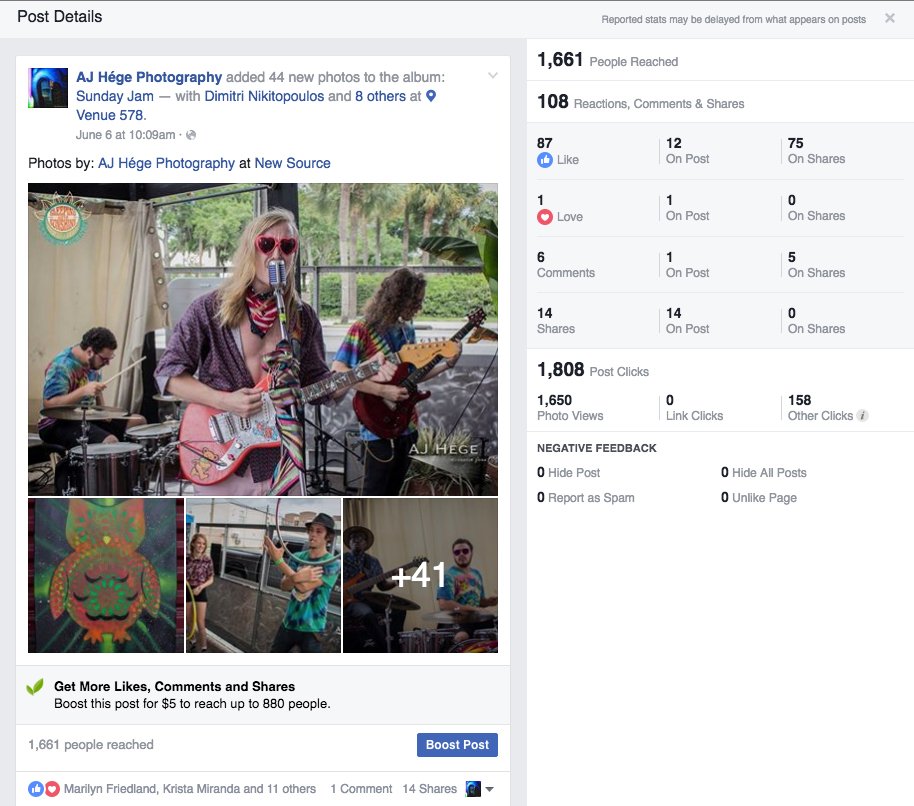The image size is (914, 806).
Task: Click the 0 Hide All Posts stat
Action: [x=764, y=473]
